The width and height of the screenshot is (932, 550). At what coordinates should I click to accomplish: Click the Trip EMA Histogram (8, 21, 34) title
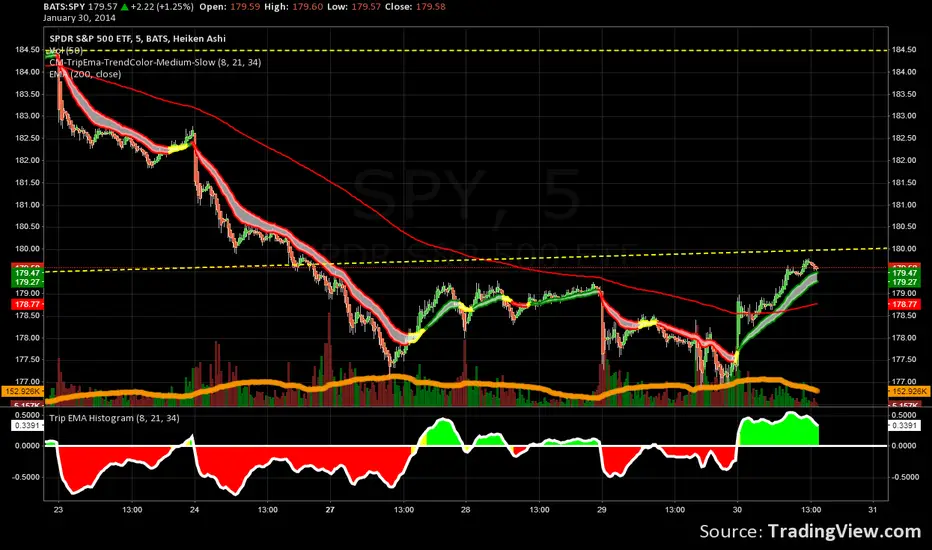(x=114, y=418)
